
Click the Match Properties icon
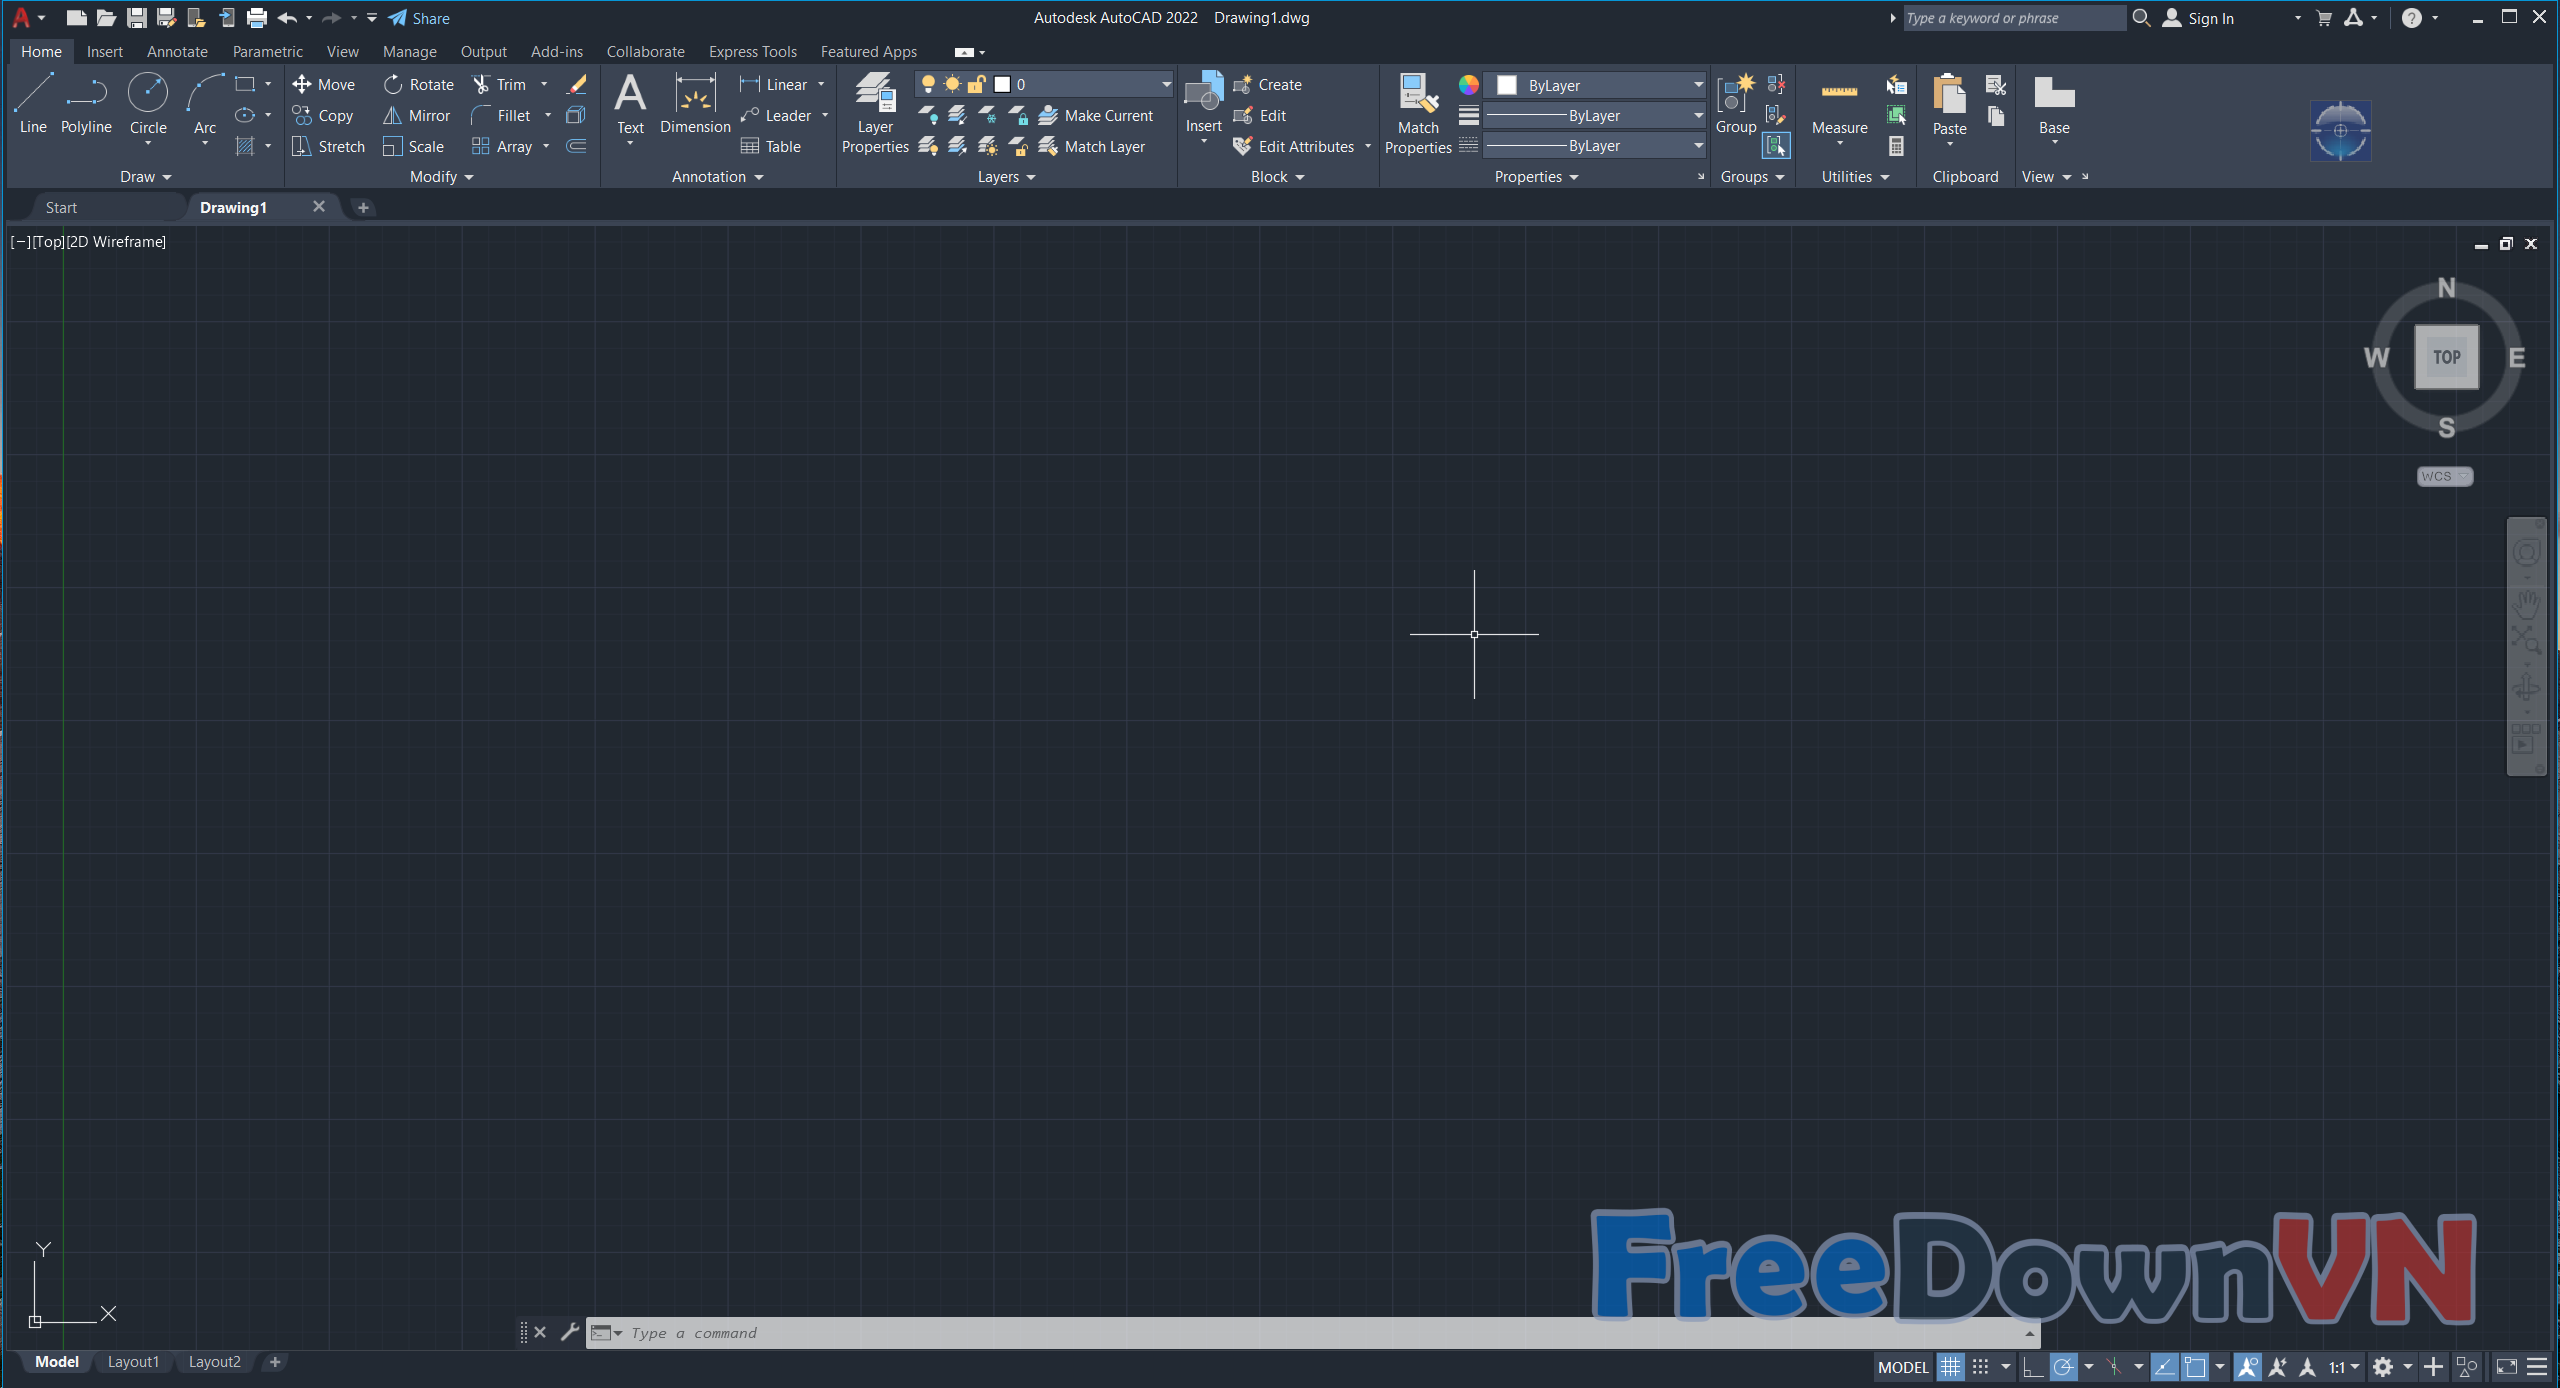(1418, 112)
